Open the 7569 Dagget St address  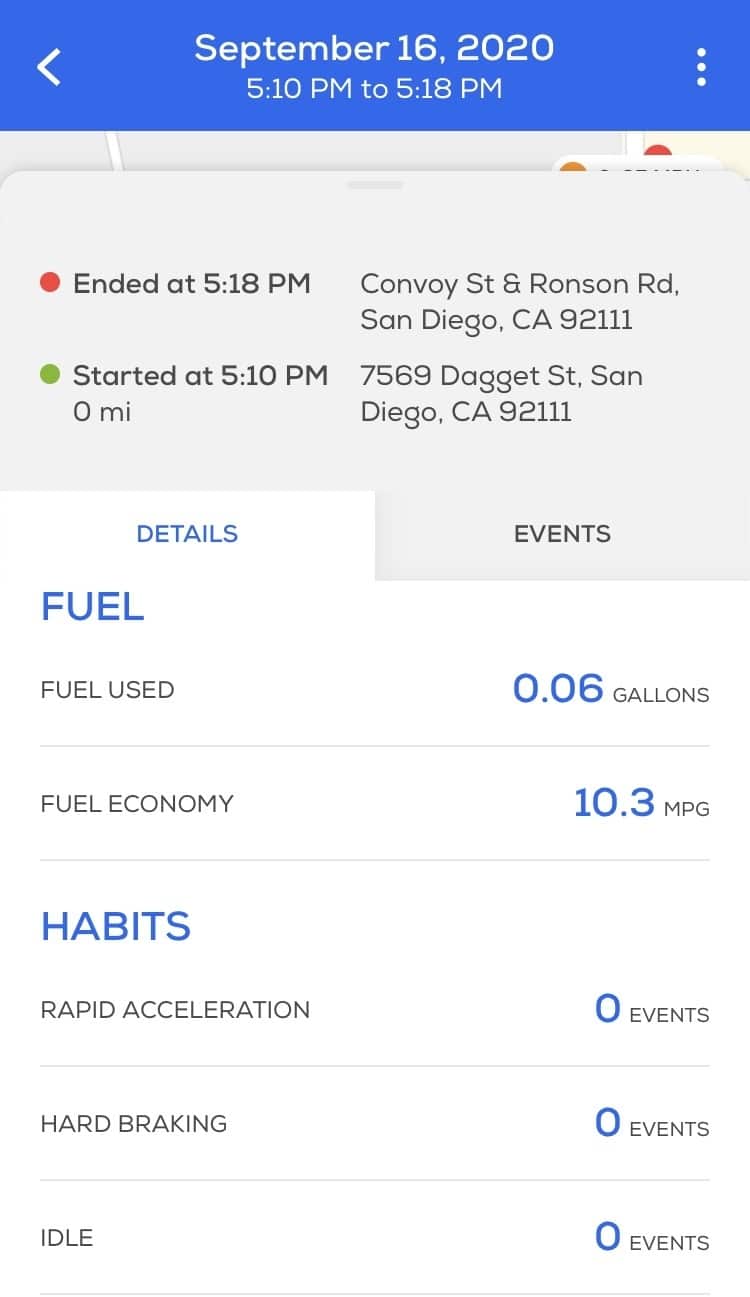(x=502, y=394)
